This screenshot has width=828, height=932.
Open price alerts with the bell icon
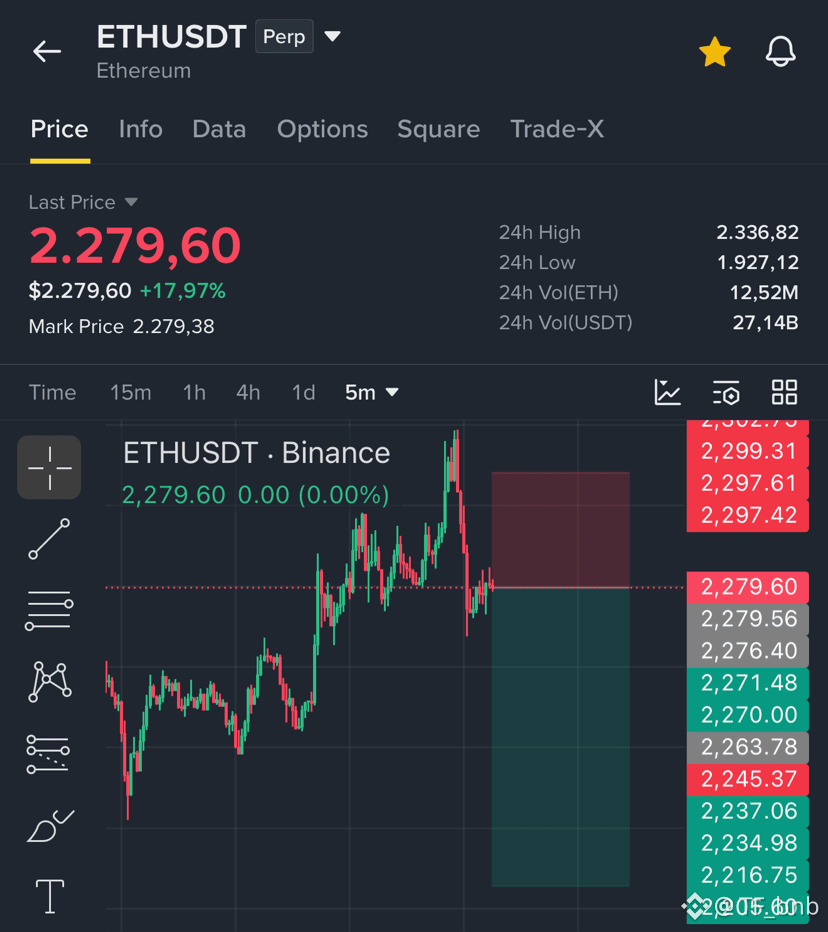point(780,52)
